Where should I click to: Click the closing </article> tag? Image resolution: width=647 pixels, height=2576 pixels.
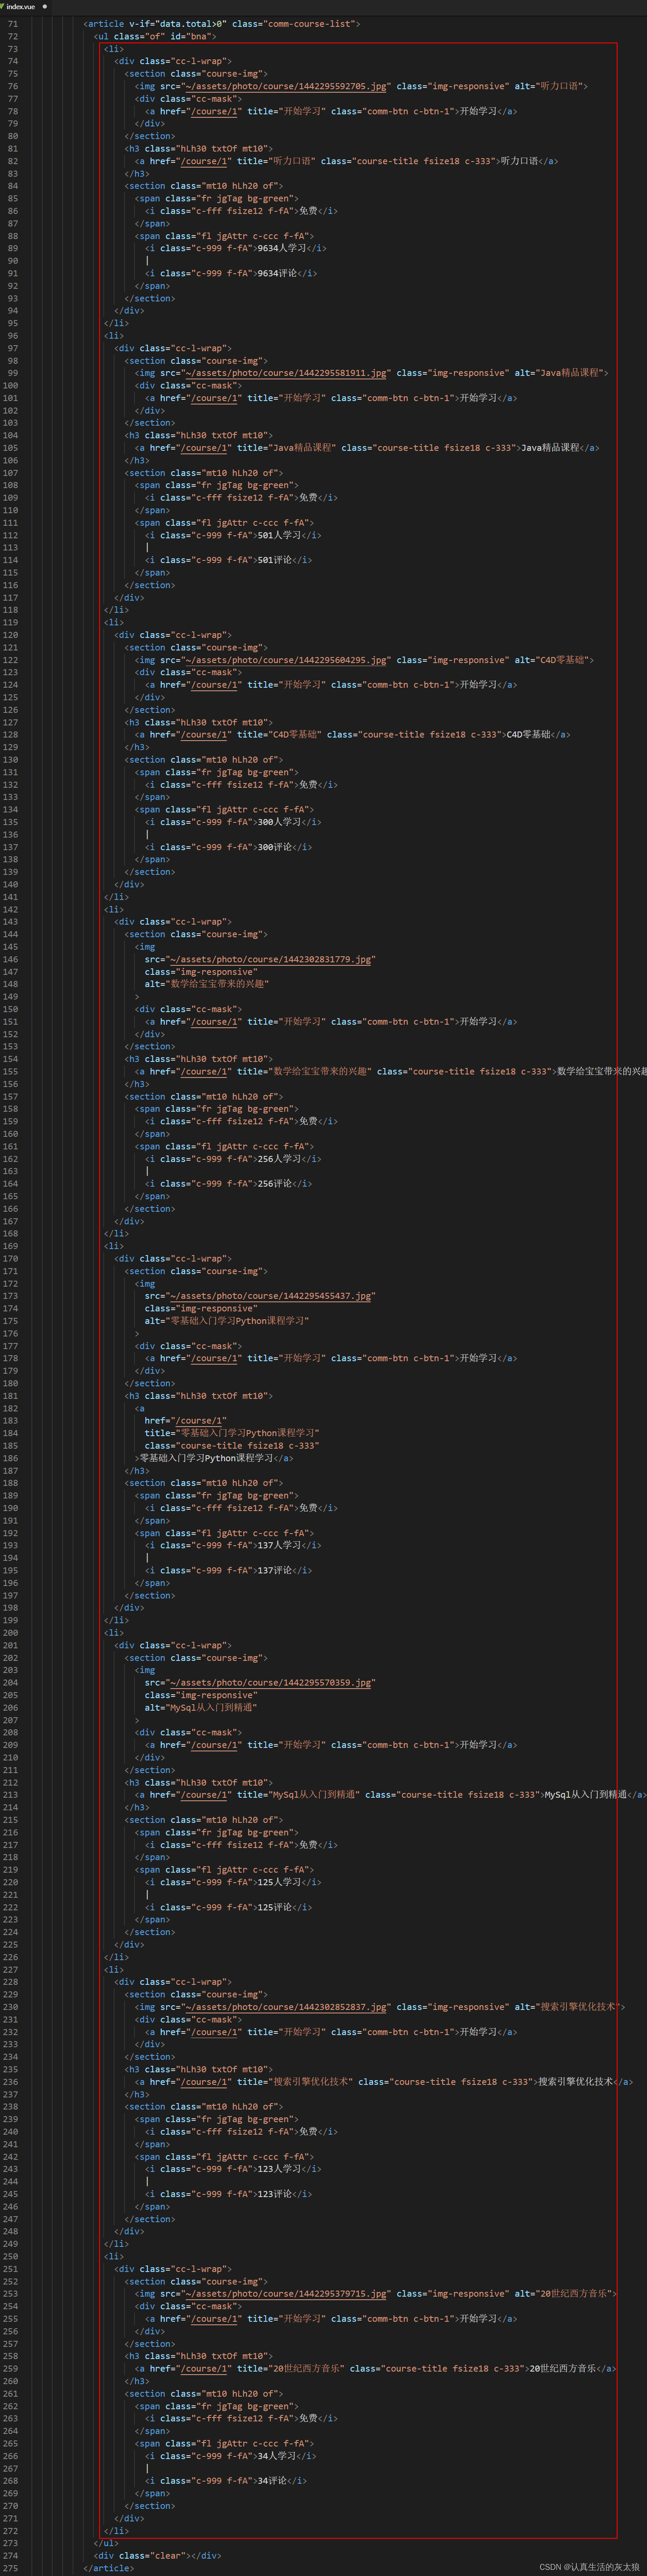(x=108, y=2568)
